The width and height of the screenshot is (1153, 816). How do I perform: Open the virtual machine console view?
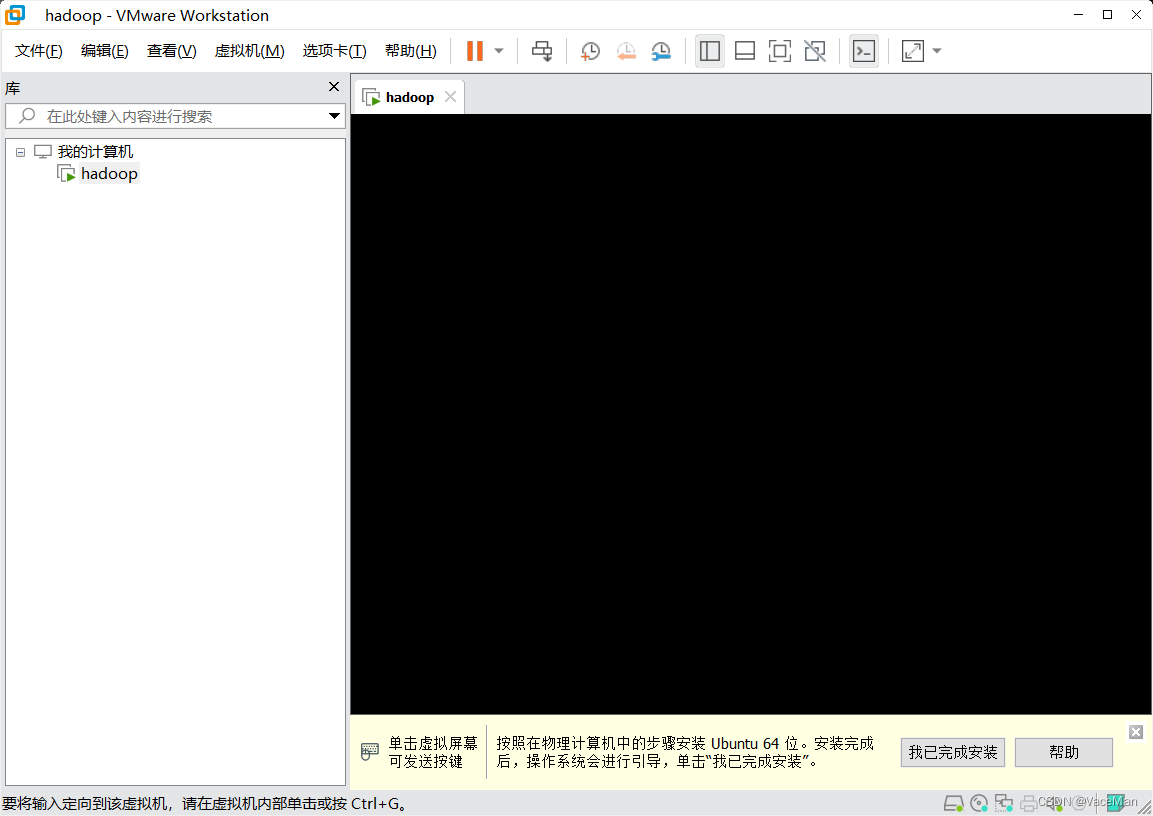(x=863, y=50)
